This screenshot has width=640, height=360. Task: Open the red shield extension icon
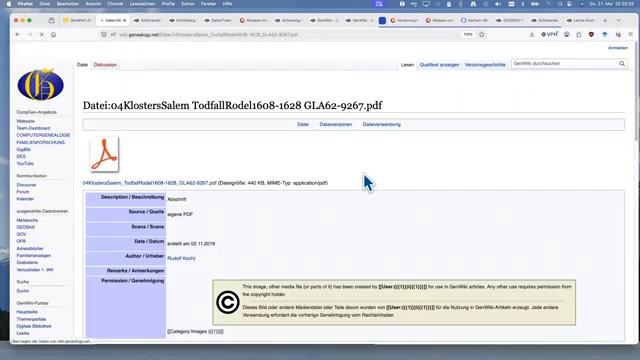click(x=591, y=35)
